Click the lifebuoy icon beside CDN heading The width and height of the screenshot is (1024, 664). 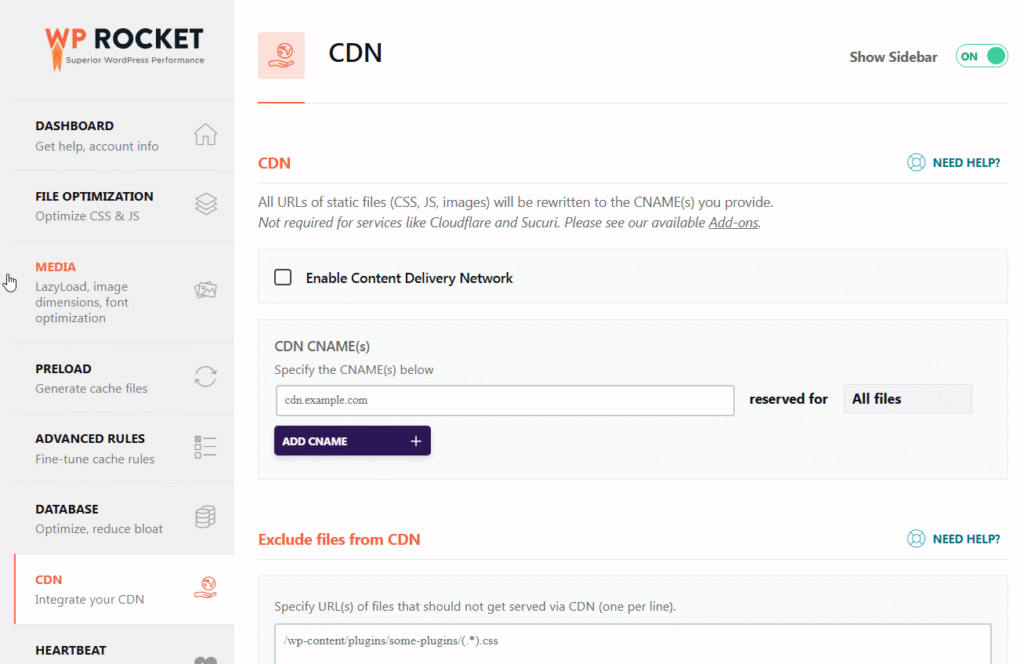(x=916, y=163)
